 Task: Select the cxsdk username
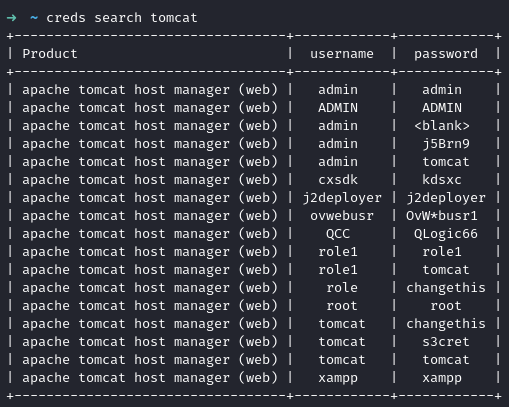(x=338, y=180)
